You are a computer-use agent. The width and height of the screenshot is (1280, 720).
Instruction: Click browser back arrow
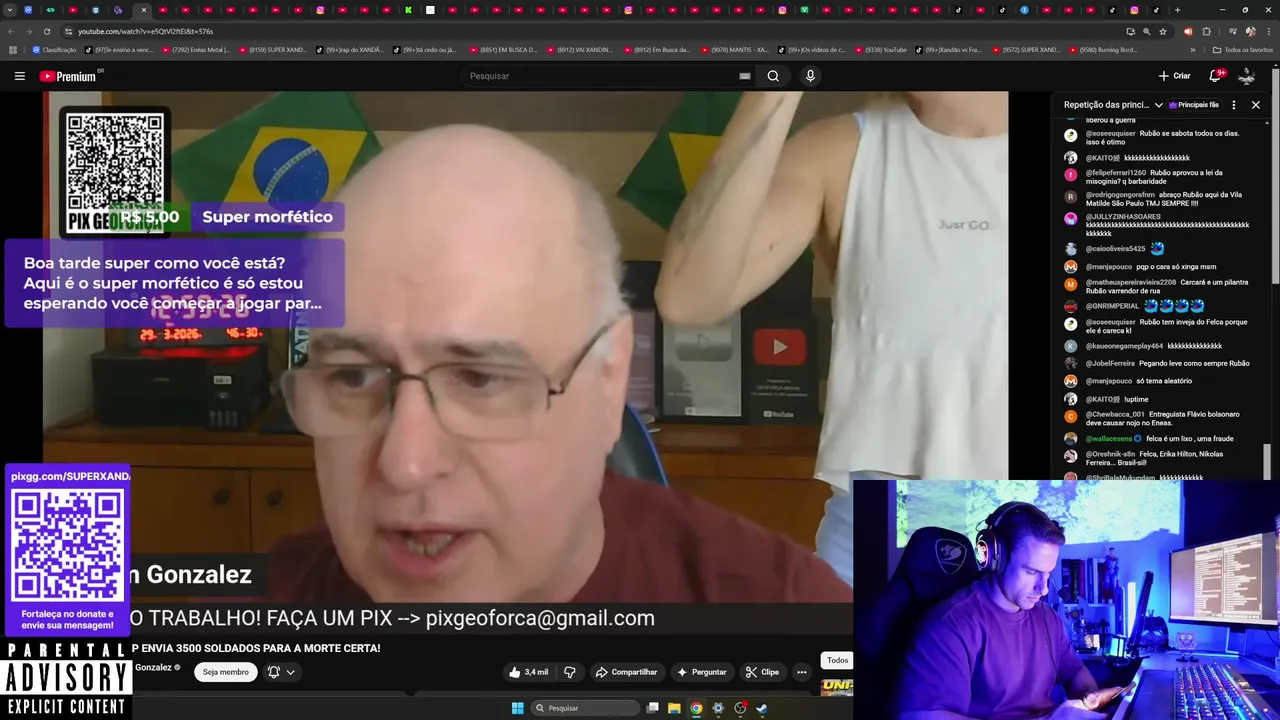11,31
